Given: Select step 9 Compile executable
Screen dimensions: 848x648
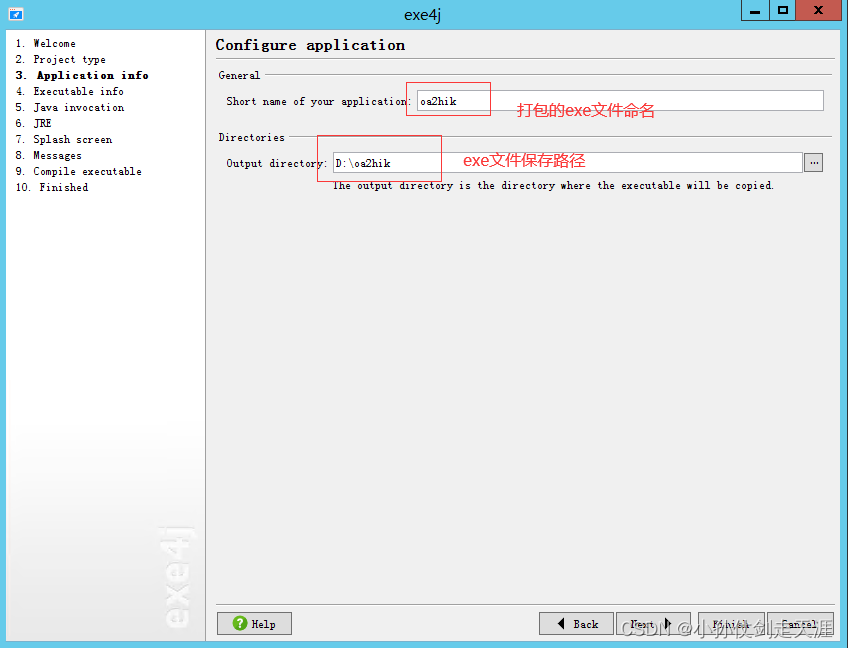Looking at the screenshot, I should point(79,171).
